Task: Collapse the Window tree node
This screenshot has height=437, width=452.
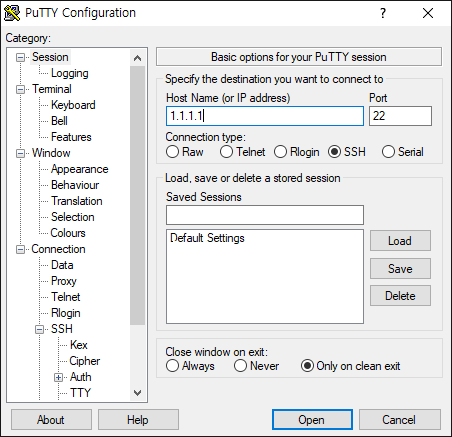Action: tap(21, 153)
